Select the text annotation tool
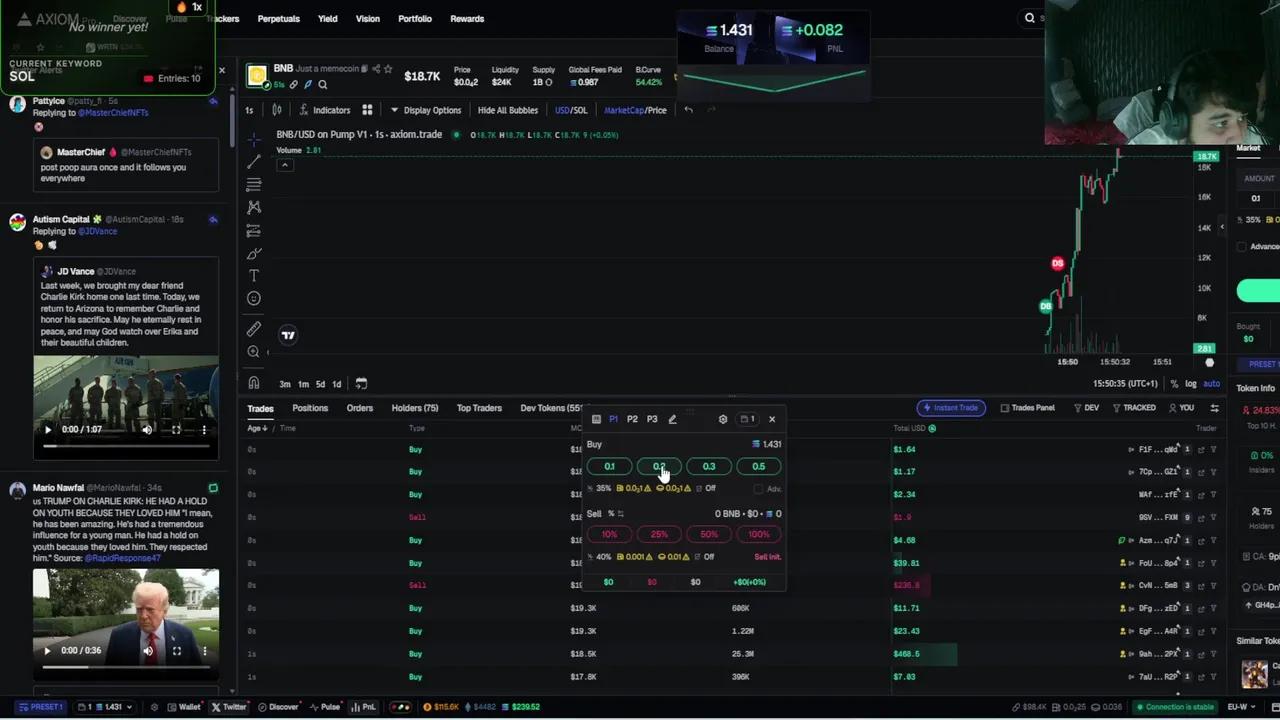Viewport: 1280px width, 720px height. tap(254, 276)
